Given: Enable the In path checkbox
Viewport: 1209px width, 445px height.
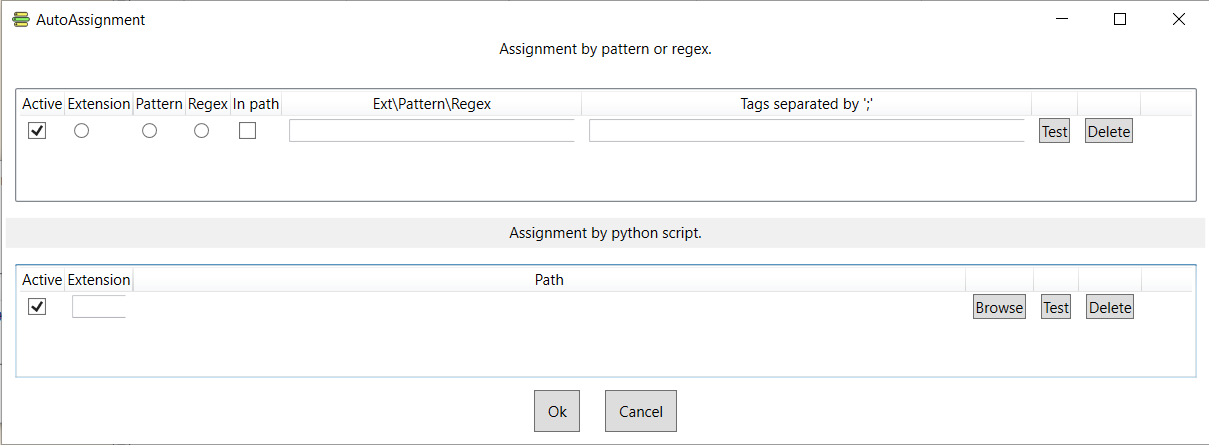Looking at the screenshot, I should click(247, 131).
